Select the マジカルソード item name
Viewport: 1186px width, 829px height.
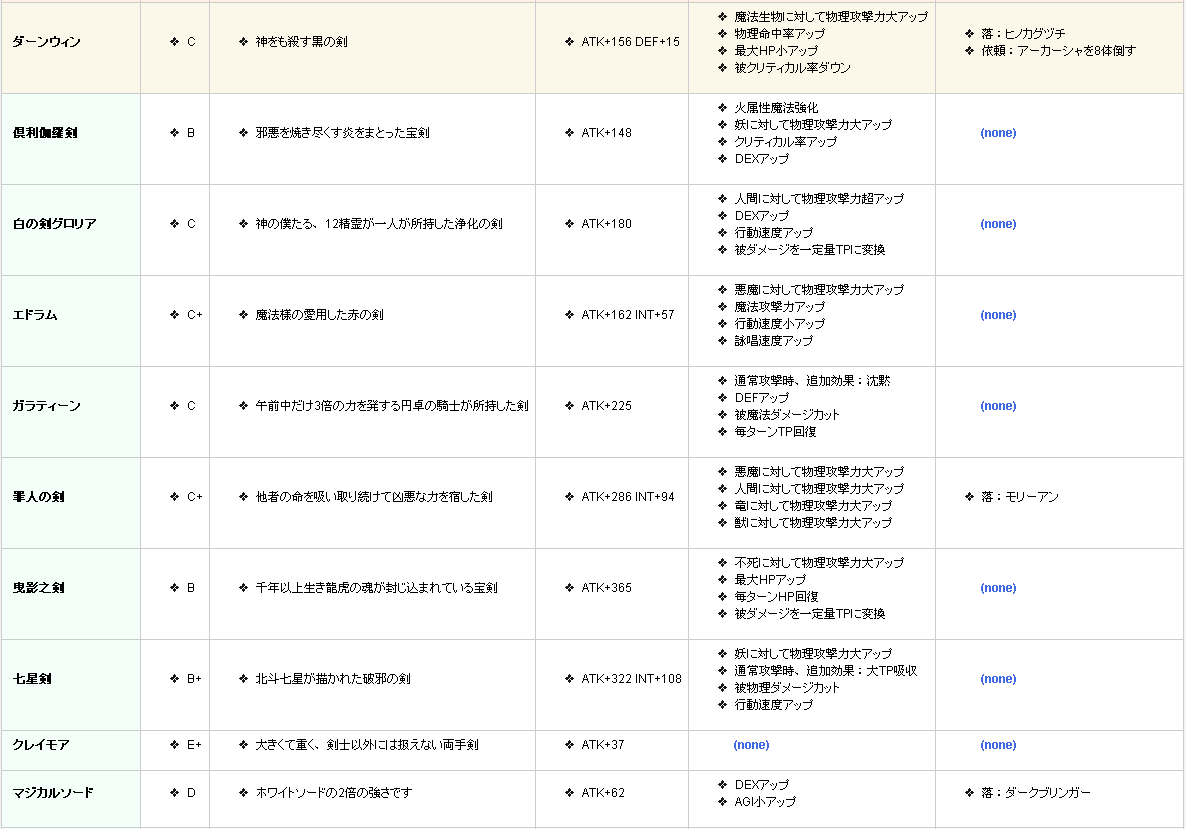(x=52, y=793)
